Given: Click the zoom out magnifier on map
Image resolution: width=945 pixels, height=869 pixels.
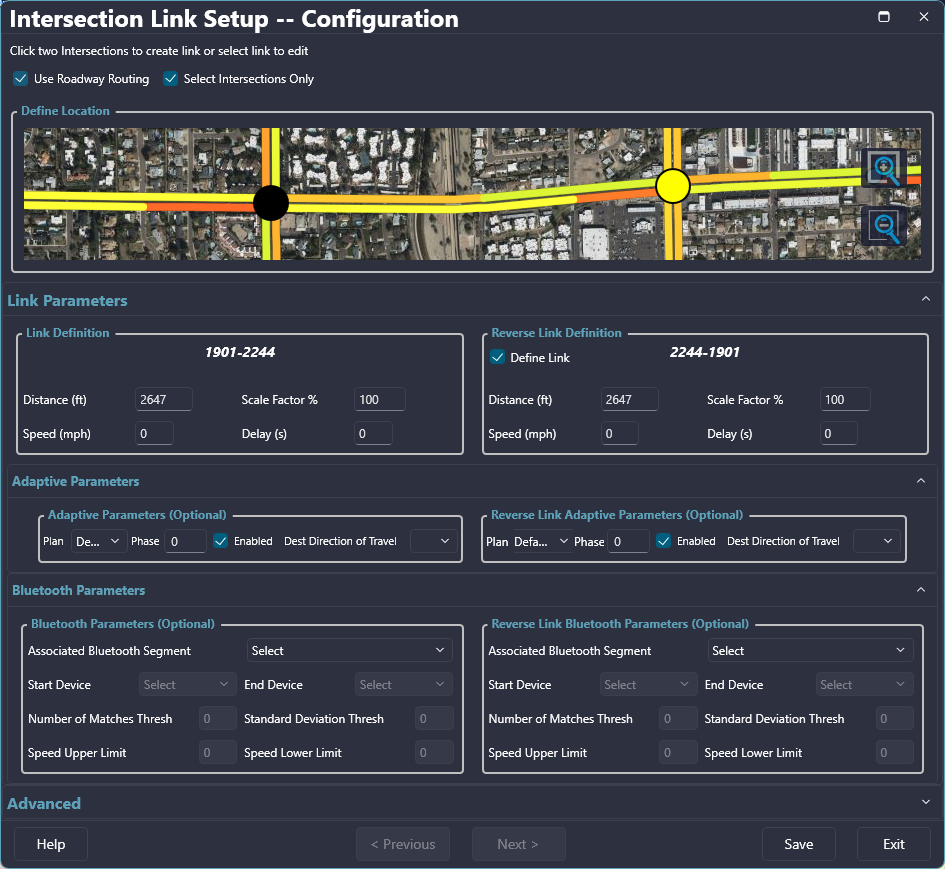Looking at the screenshot, I should (x=884, y=227).
